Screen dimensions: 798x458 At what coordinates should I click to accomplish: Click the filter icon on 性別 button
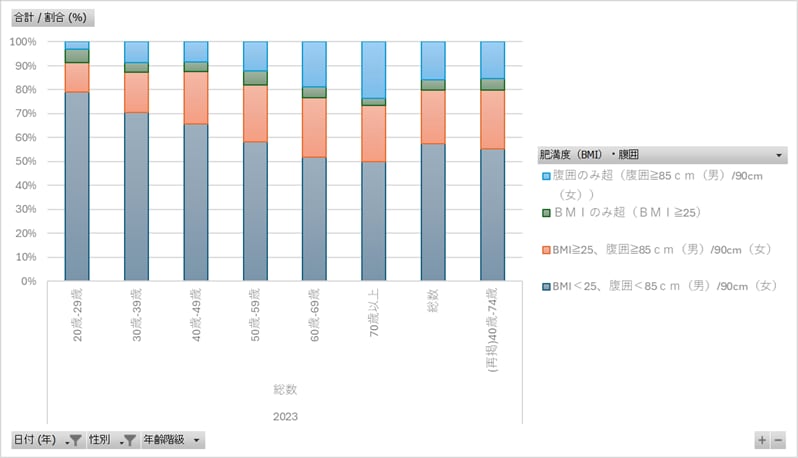point(128,440)
